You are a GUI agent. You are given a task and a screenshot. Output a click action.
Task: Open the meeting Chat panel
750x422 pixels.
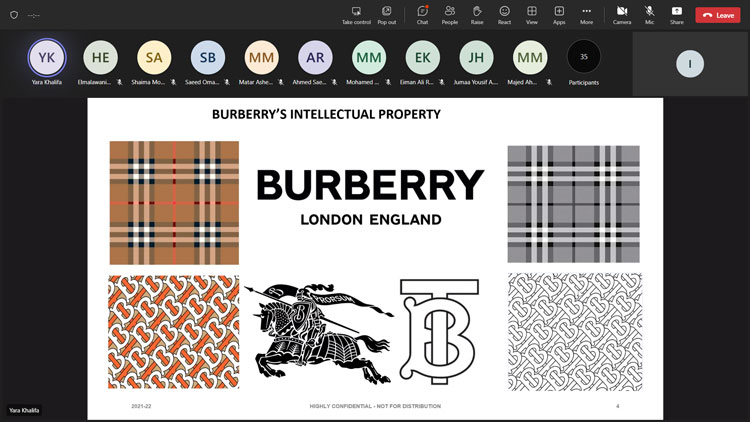pyautogui.click(x=422, y=14)
